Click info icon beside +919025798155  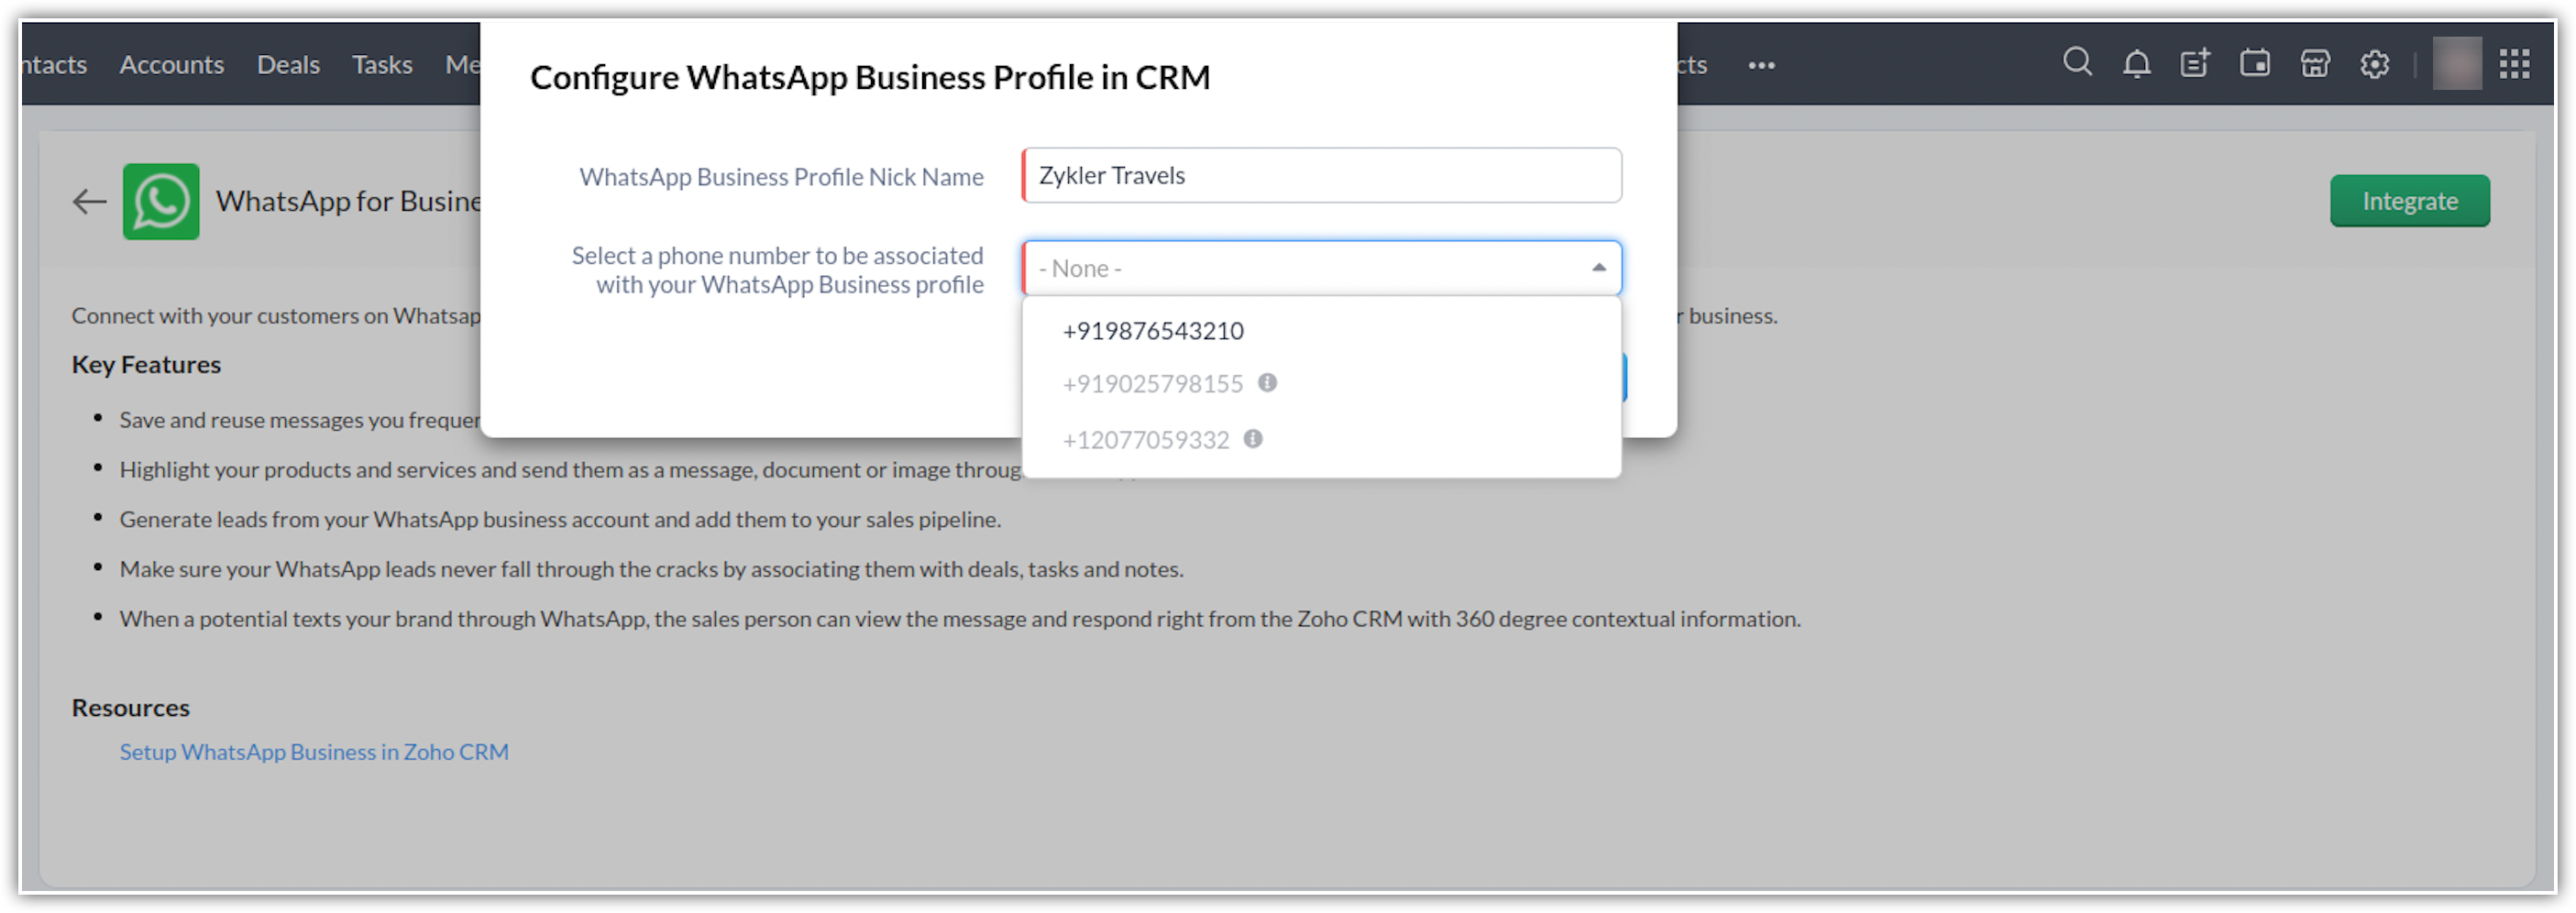coord(1267,383)
